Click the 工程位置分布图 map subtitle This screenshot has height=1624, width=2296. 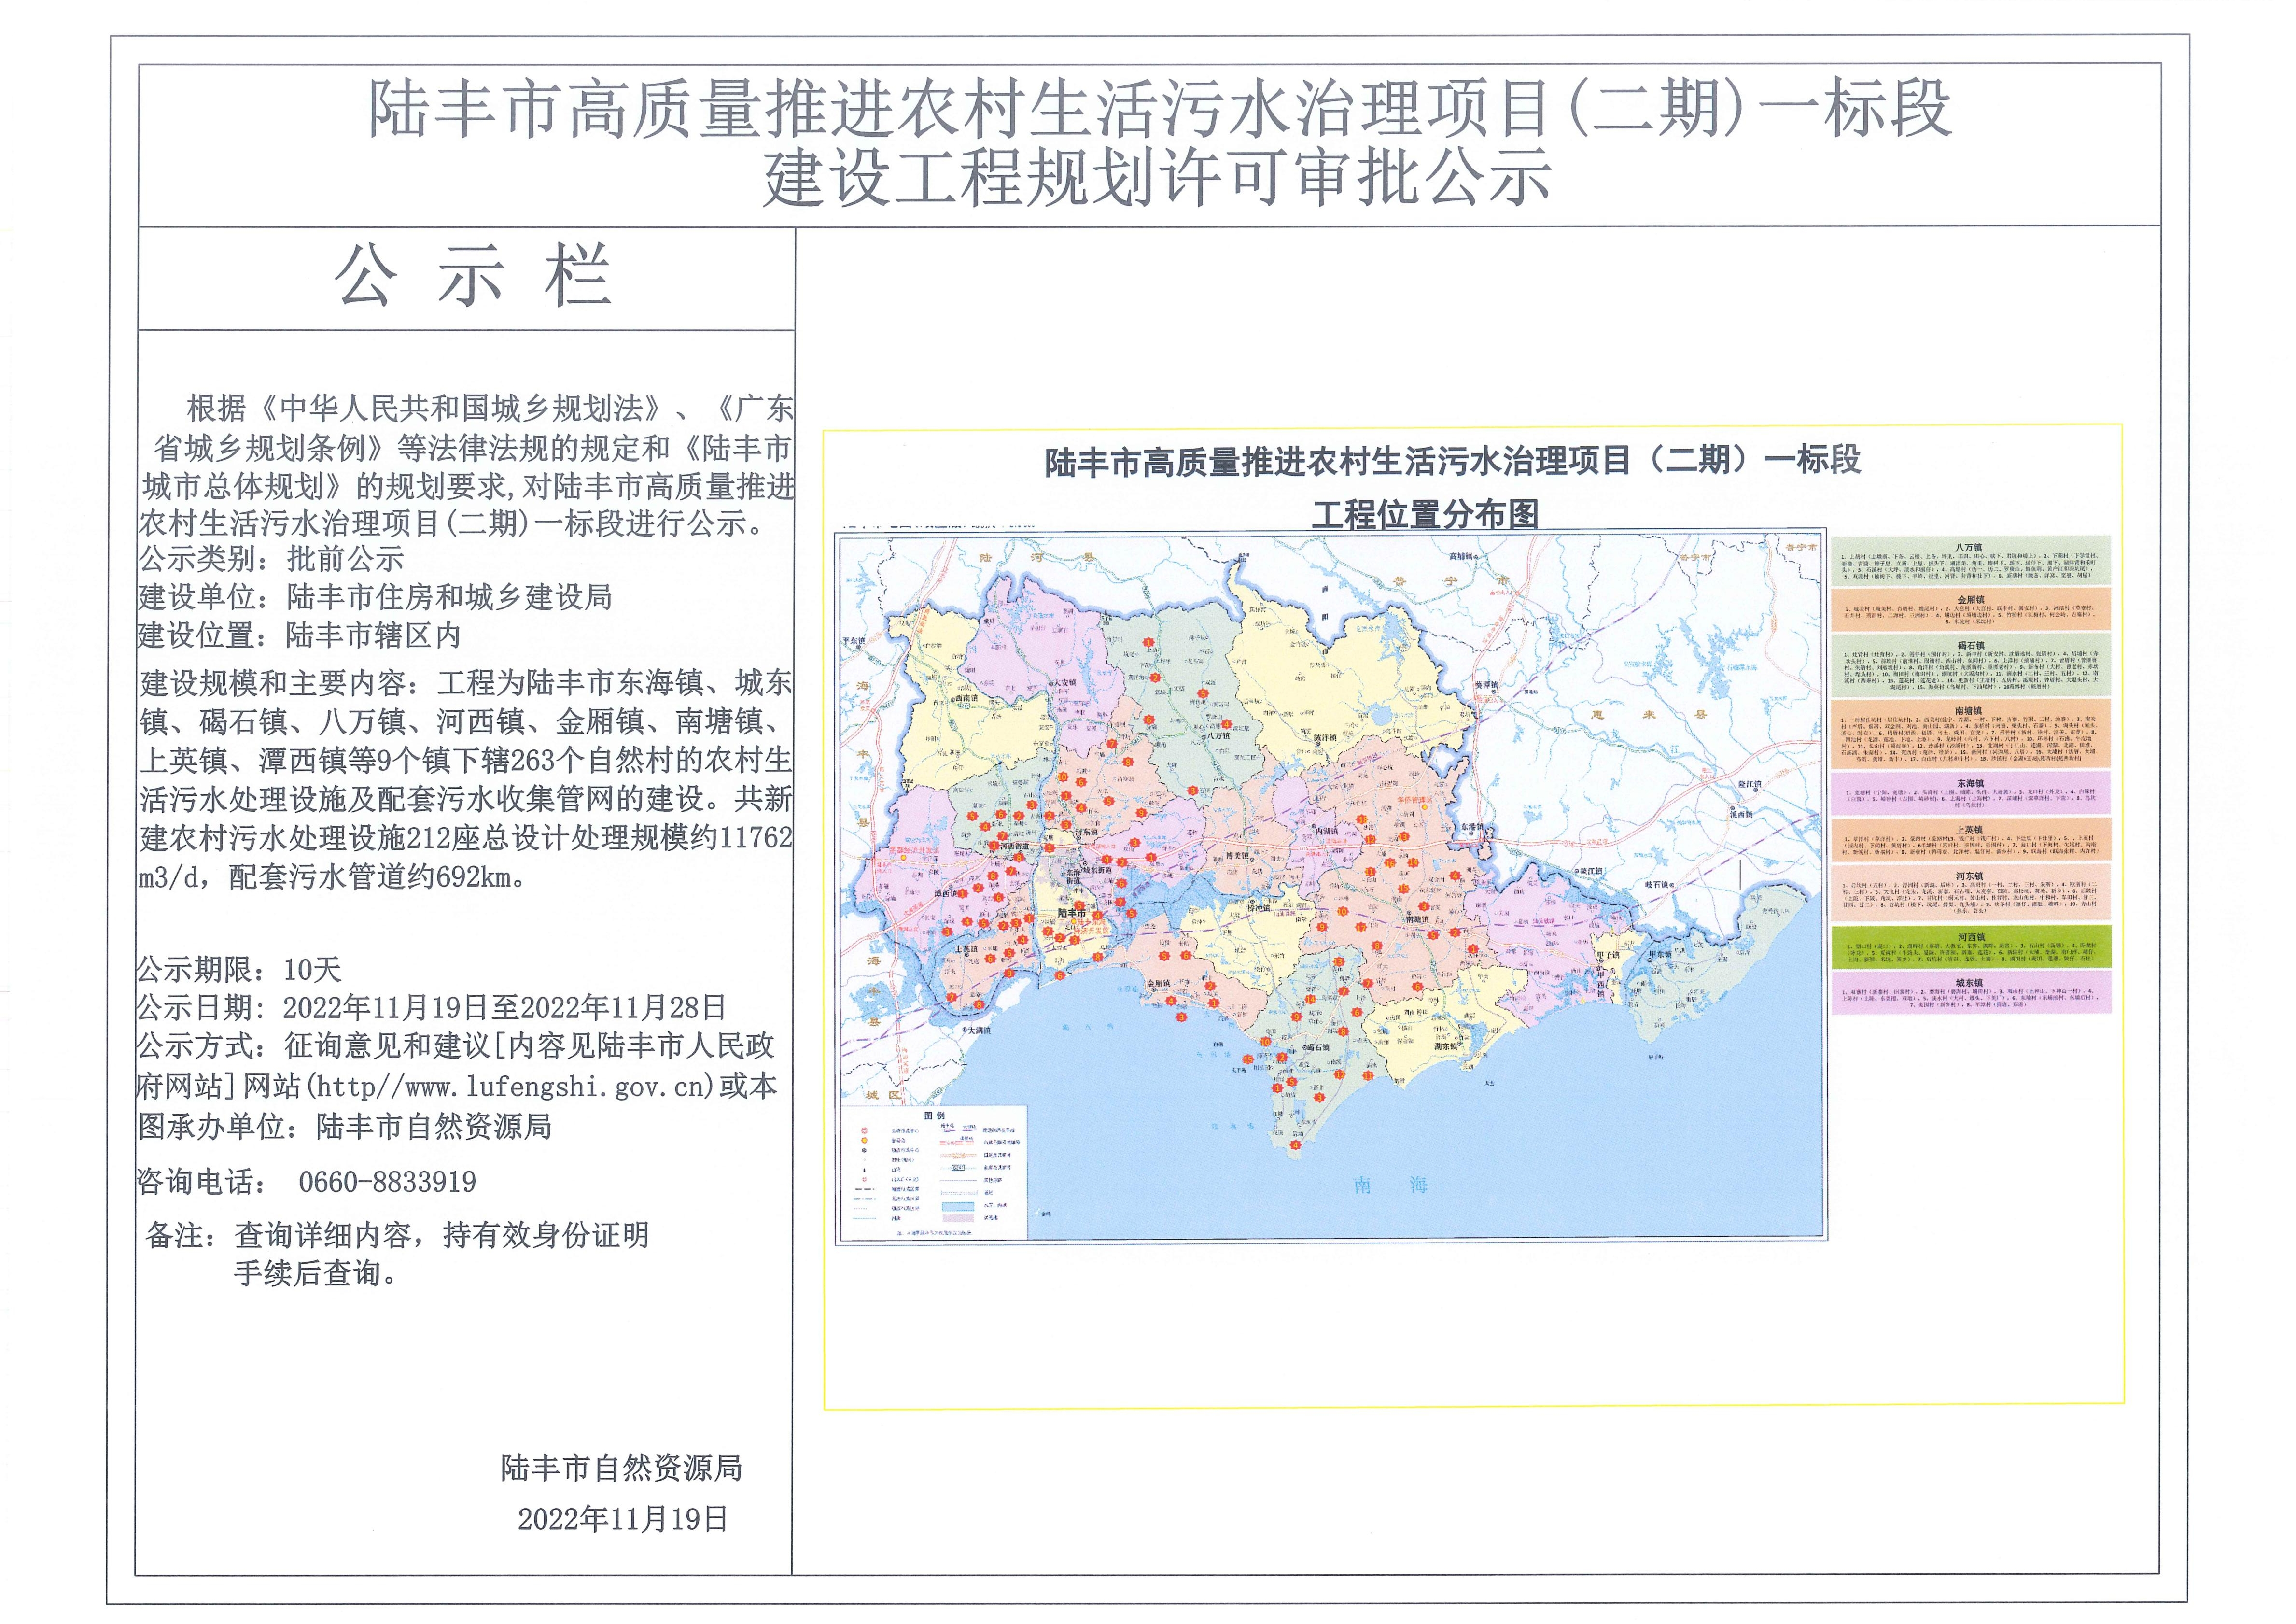[x=1424, y=514]
